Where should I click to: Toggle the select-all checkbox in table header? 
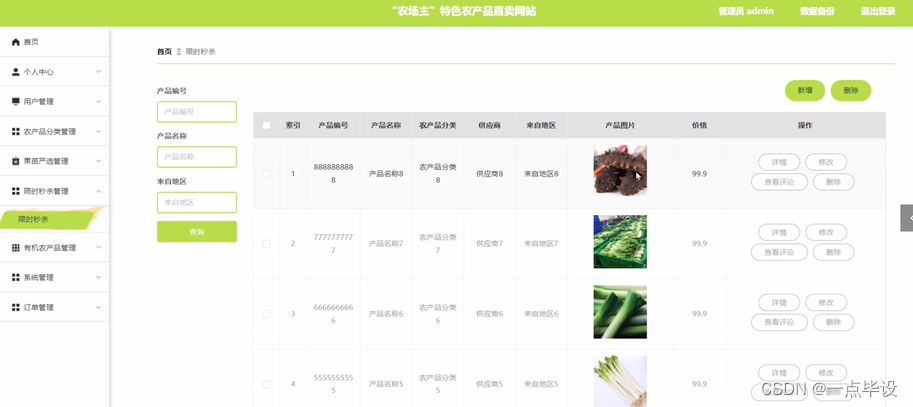[x=267, y=125]
